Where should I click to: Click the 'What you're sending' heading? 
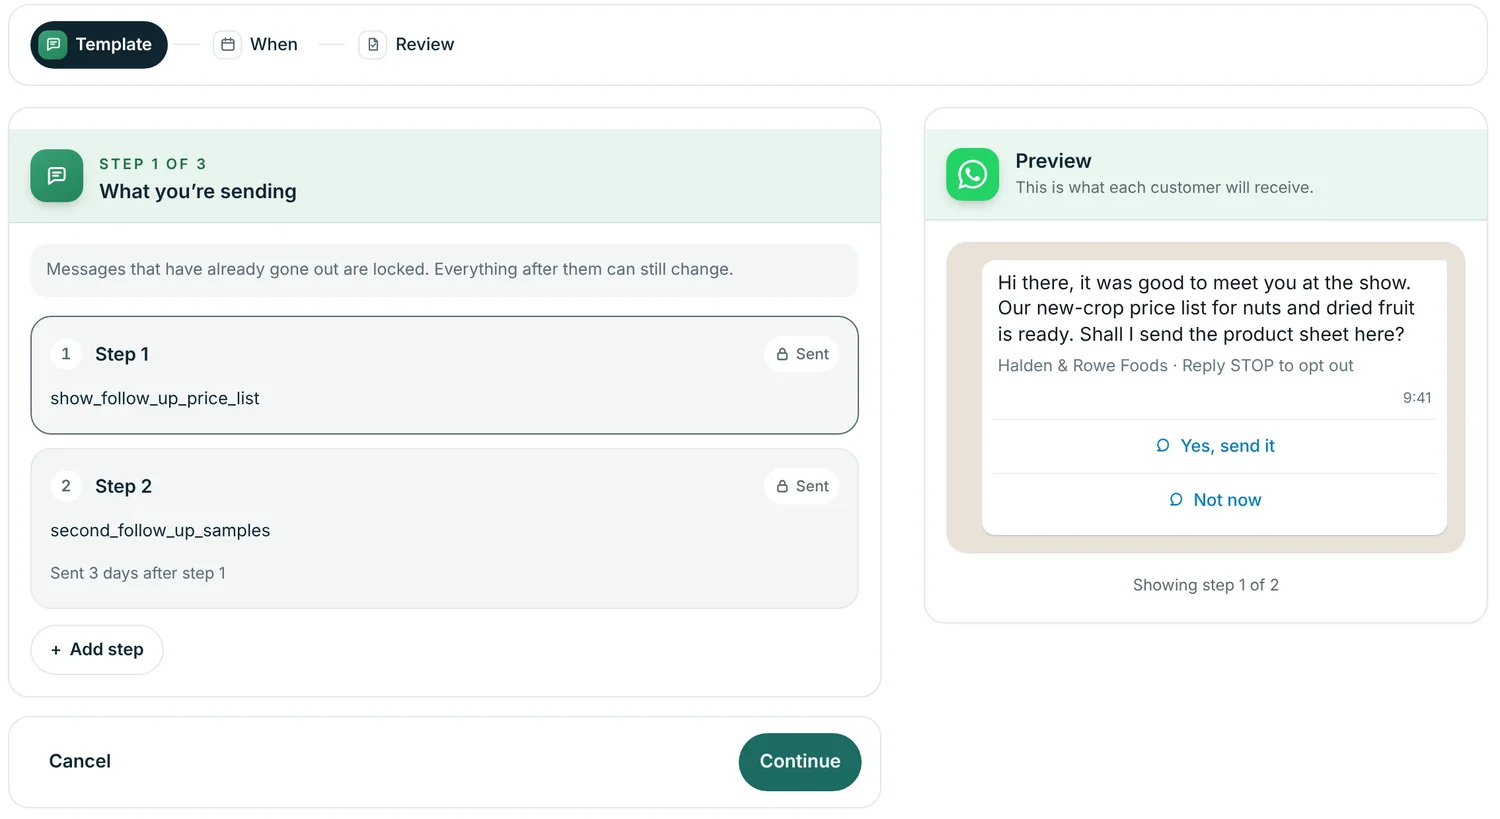pyautogui.click(x=198, y=192)
